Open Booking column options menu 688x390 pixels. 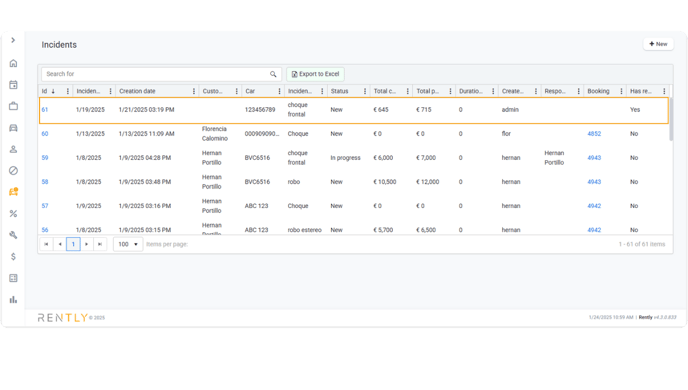tap(621, 91)
